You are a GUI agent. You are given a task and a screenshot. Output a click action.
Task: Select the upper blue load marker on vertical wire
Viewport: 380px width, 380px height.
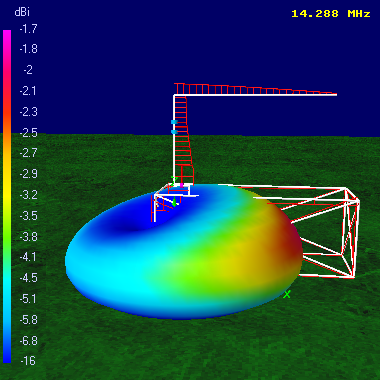point(174,122)
